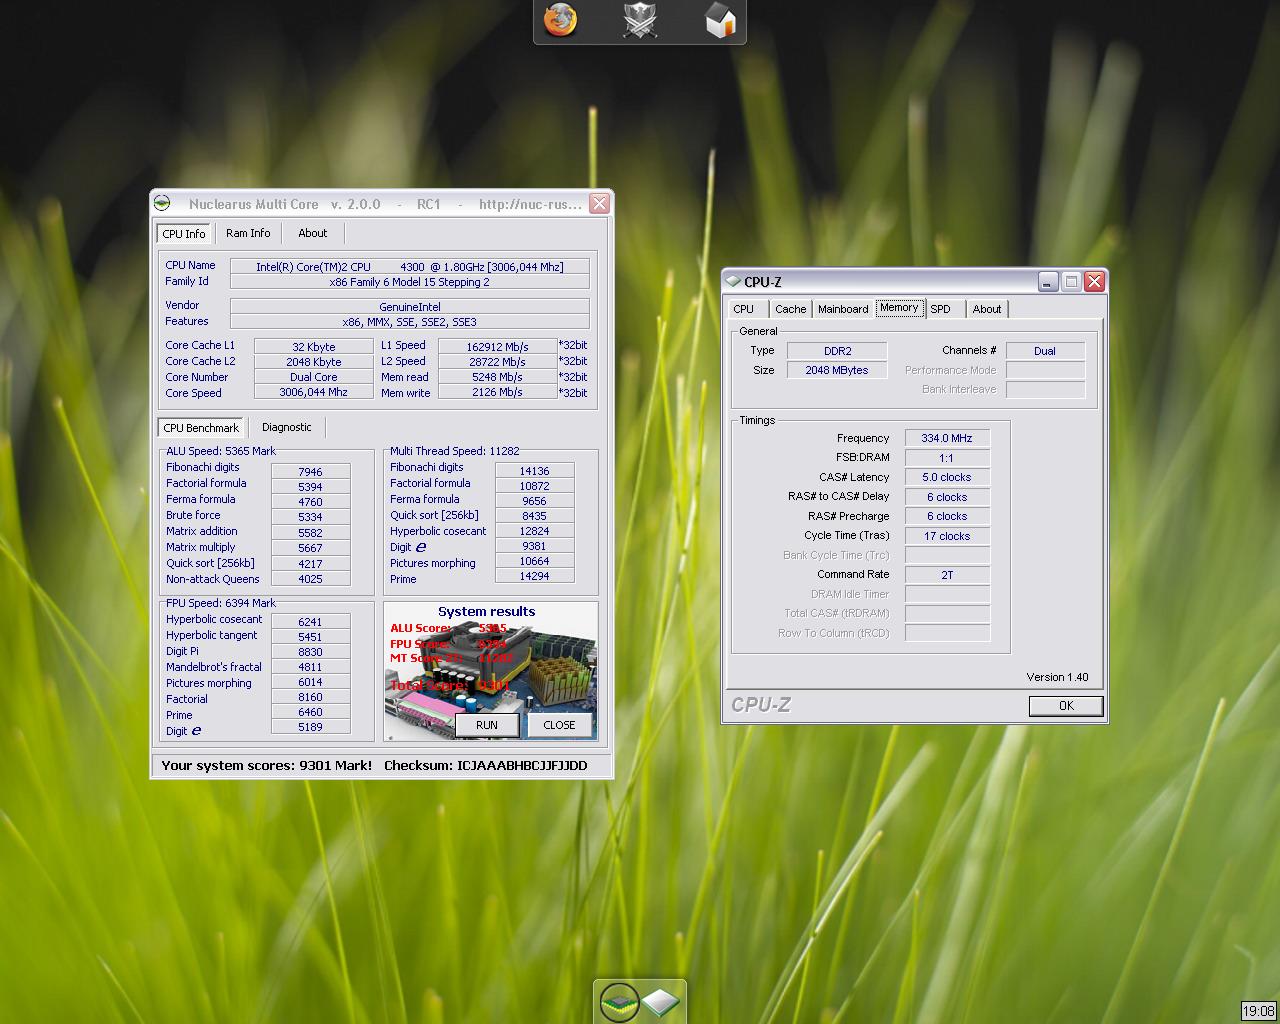Click the Features field listing SSE3

[x=410, y=322]
